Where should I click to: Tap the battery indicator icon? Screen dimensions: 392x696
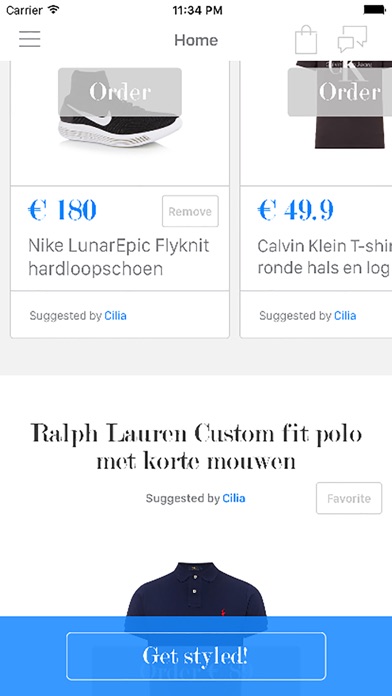click(375, 9)
